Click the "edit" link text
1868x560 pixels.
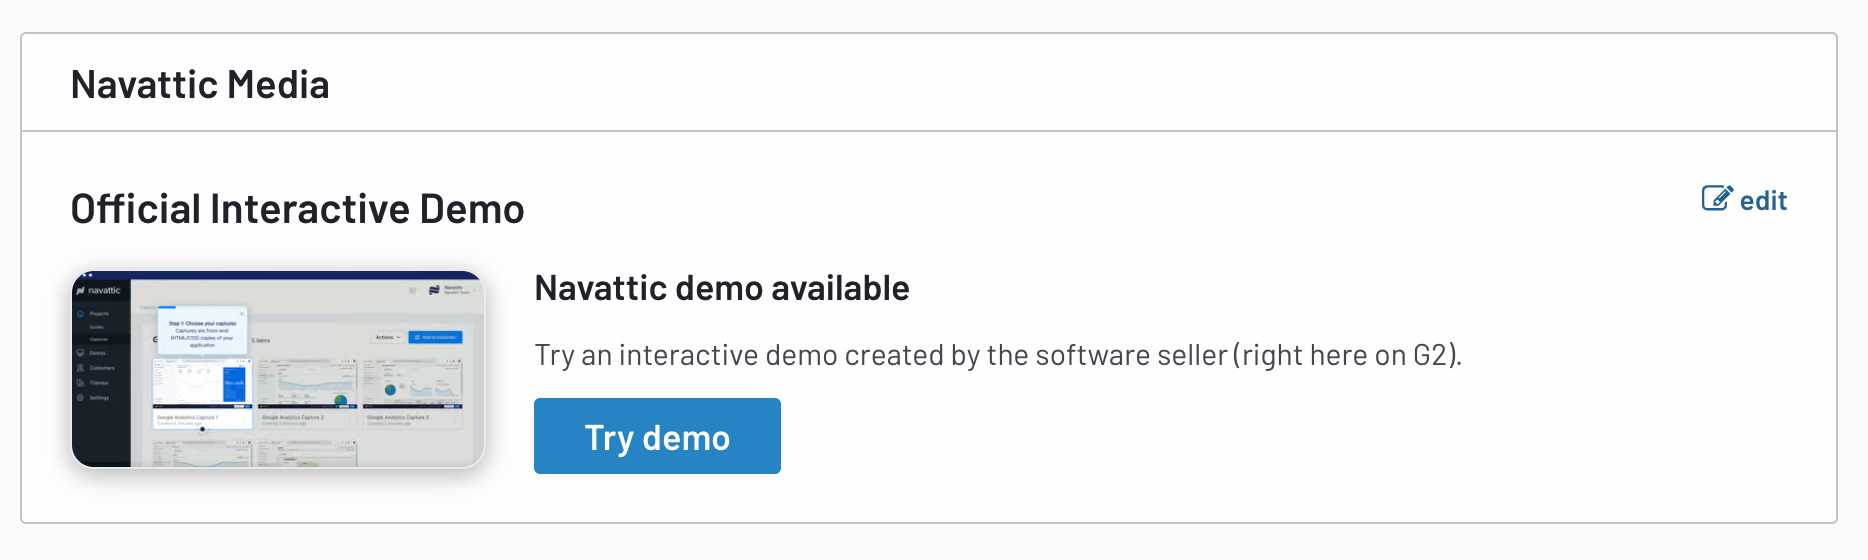pyautogui.click(x=1763, y=201)
